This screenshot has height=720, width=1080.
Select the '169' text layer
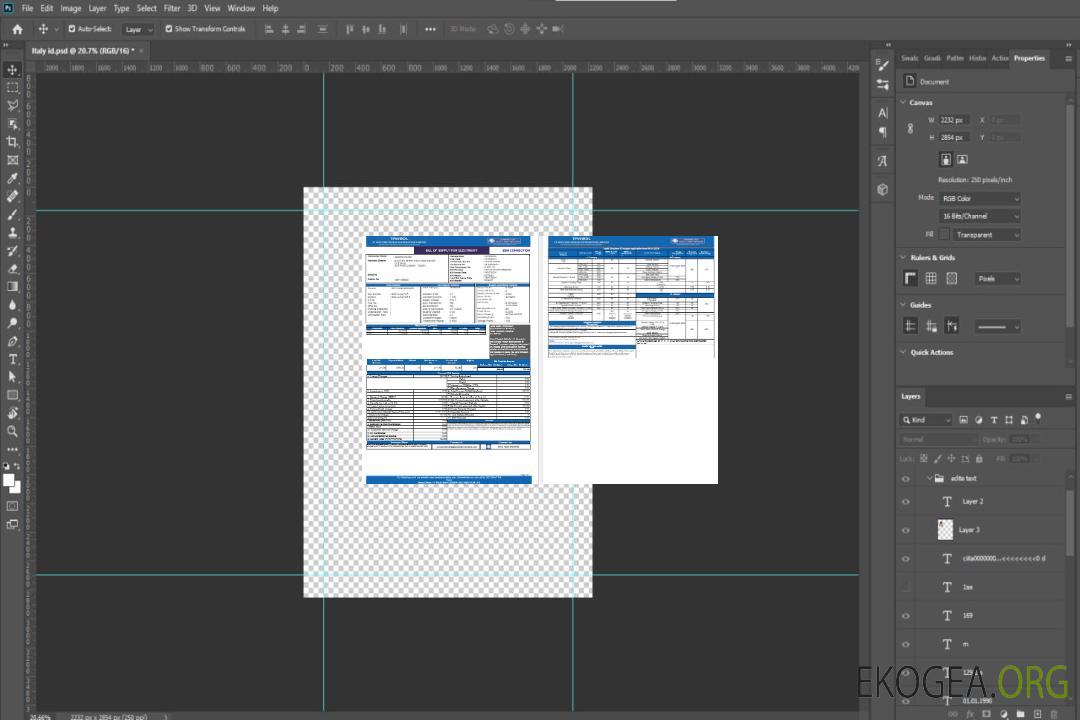(967, 615)
